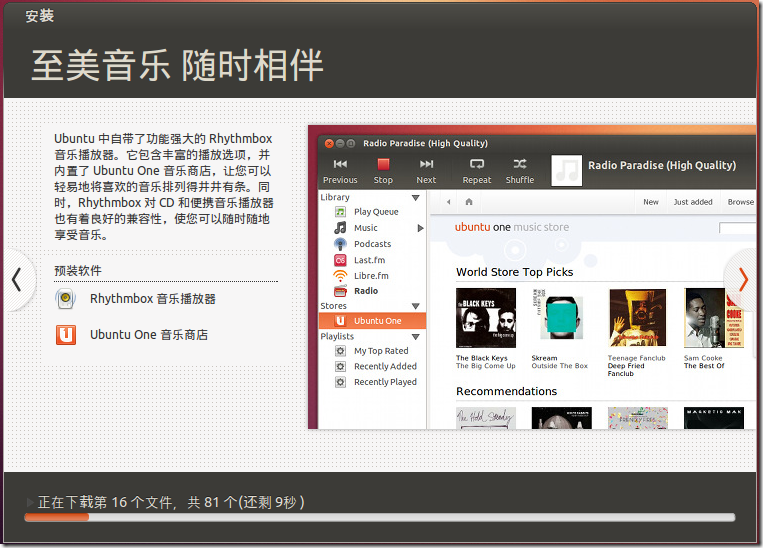Select the Music library icon
The image size is (763, 548).
point(340,227)
